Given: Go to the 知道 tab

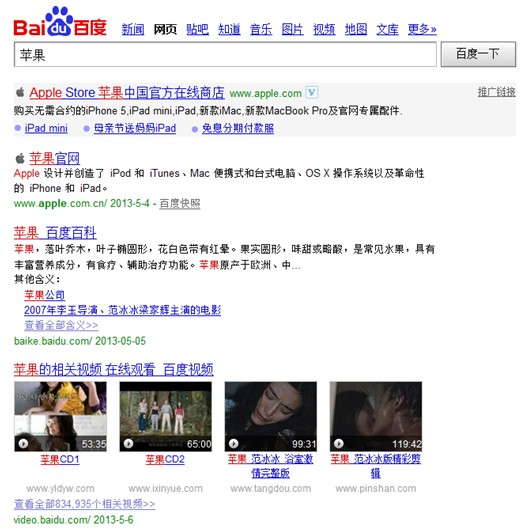Looking at the screenshot, I should pos(229,29).
